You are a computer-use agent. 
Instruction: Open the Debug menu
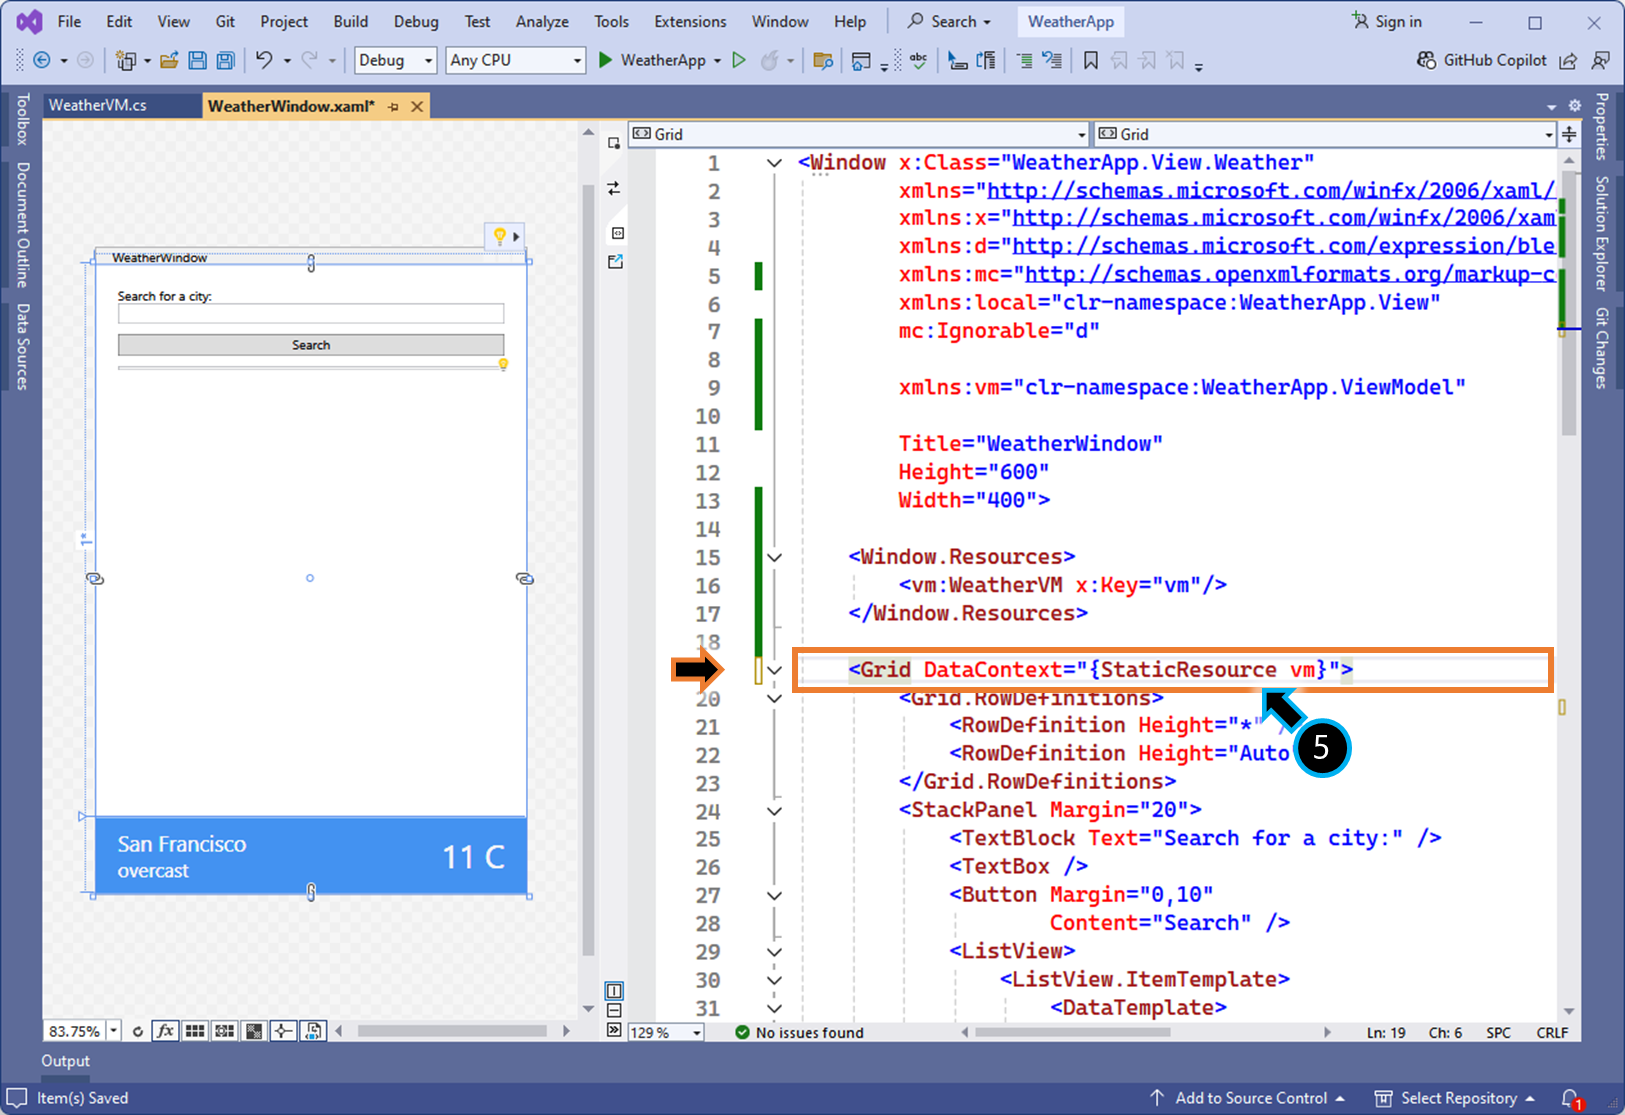(x=416, y=21)
